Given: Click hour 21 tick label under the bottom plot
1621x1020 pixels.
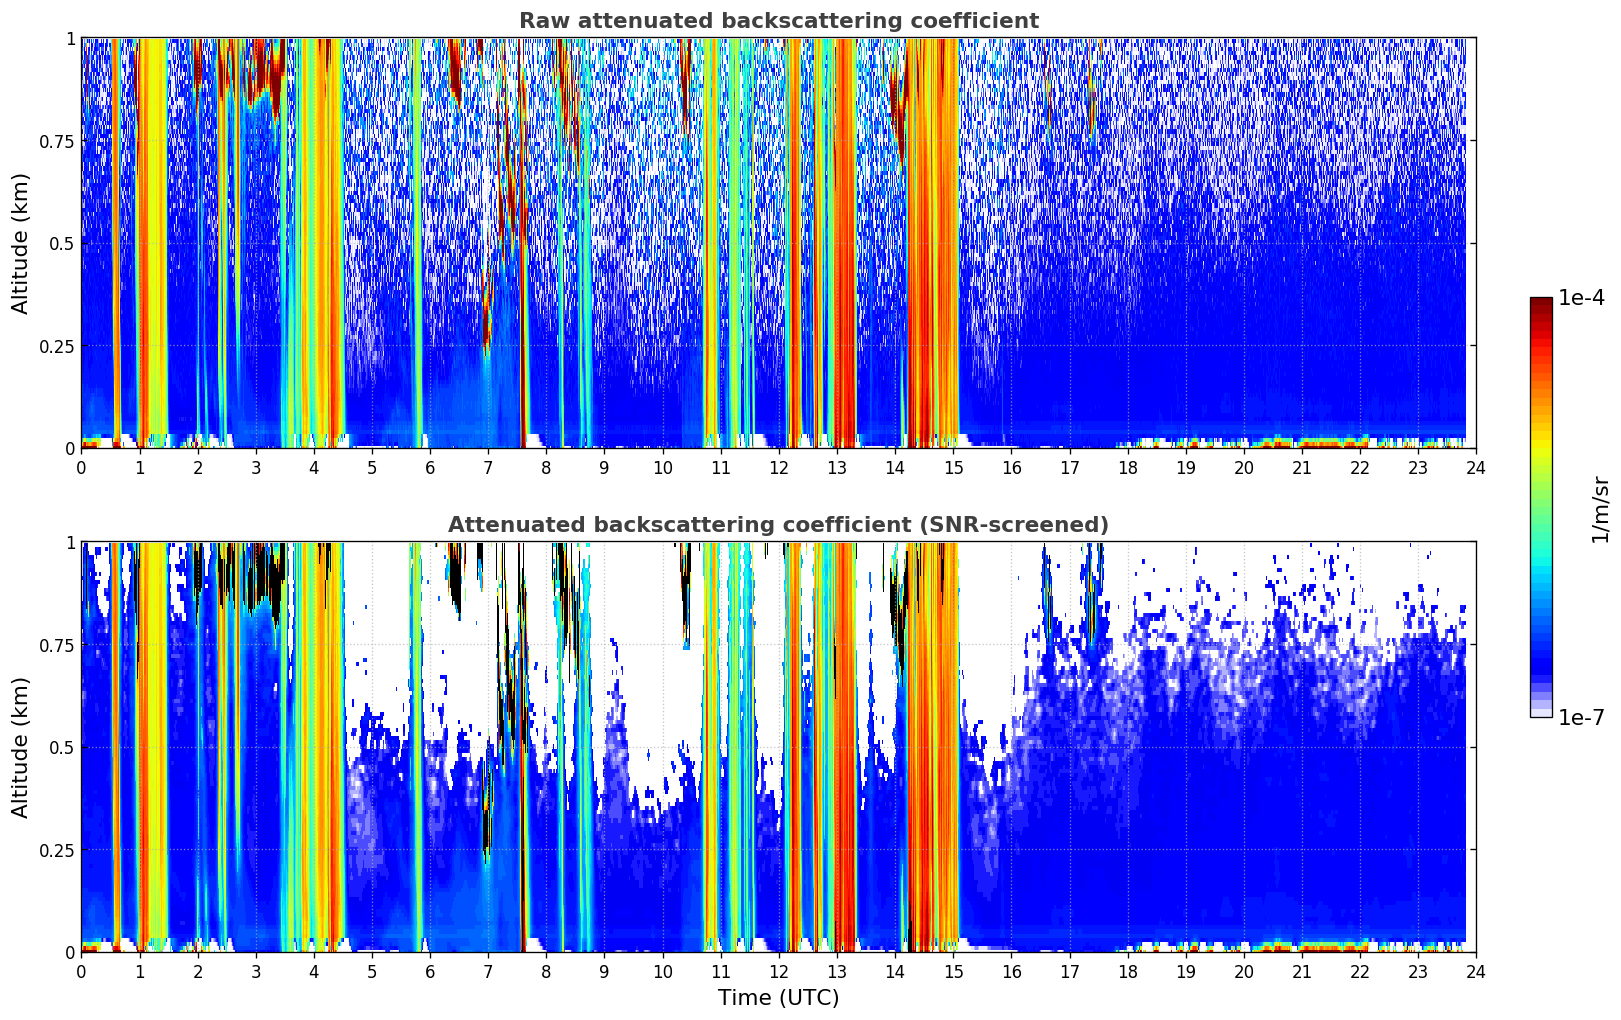Looking at the screenshot, I should (1301, 972).
